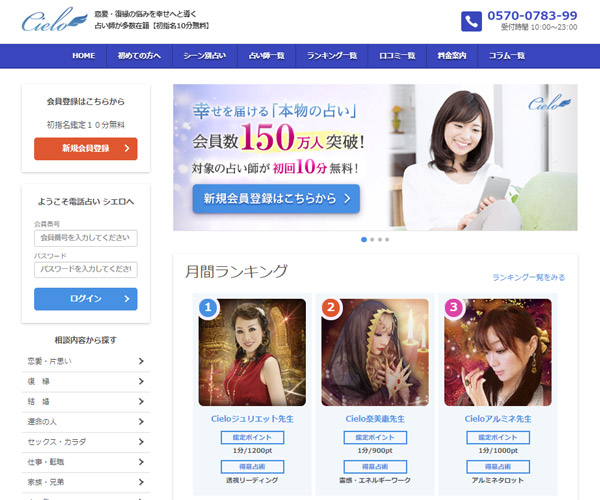Expand 結婚 category chevron
The height and width of the screenshot is (500, 600).
pyautogui.click(x=141, y=401)
